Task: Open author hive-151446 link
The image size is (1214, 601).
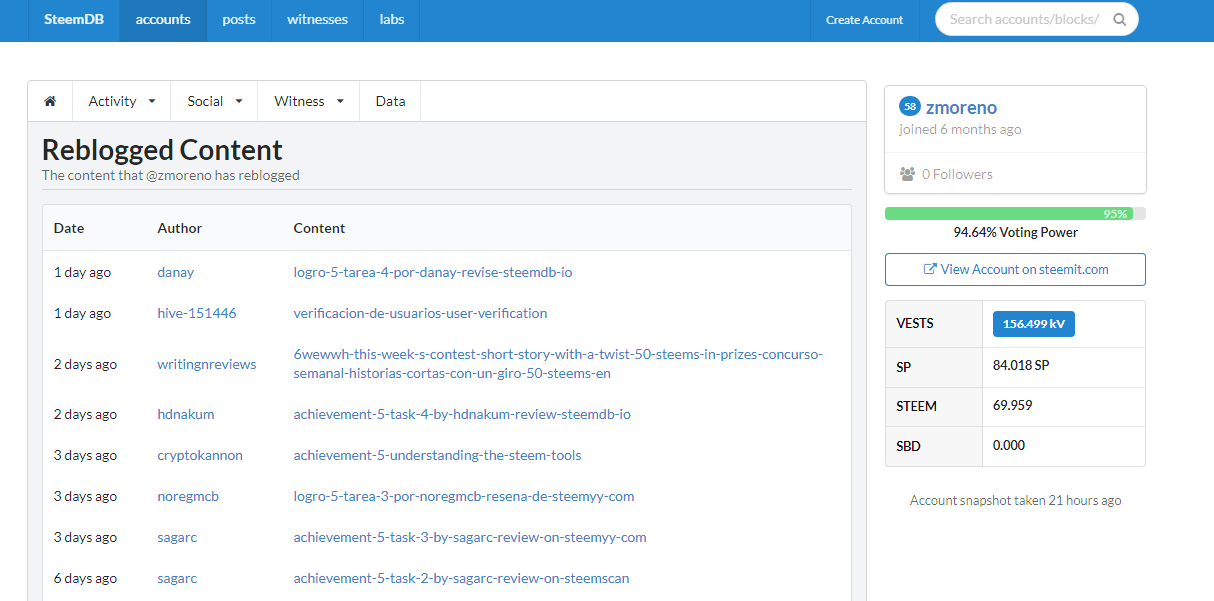Action: [x=197, y=313]
